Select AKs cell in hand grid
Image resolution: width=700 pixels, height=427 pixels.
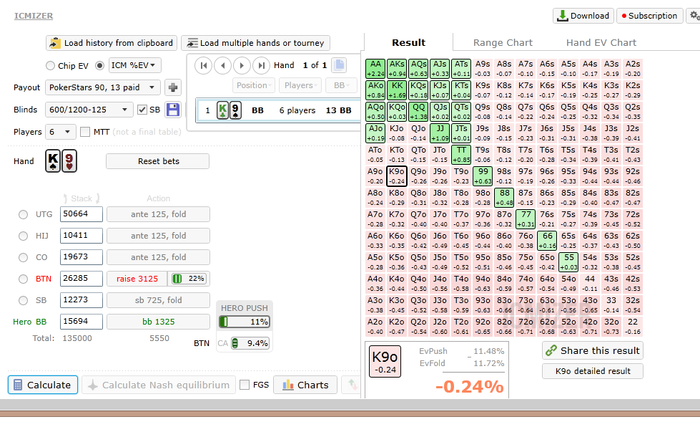397,69
